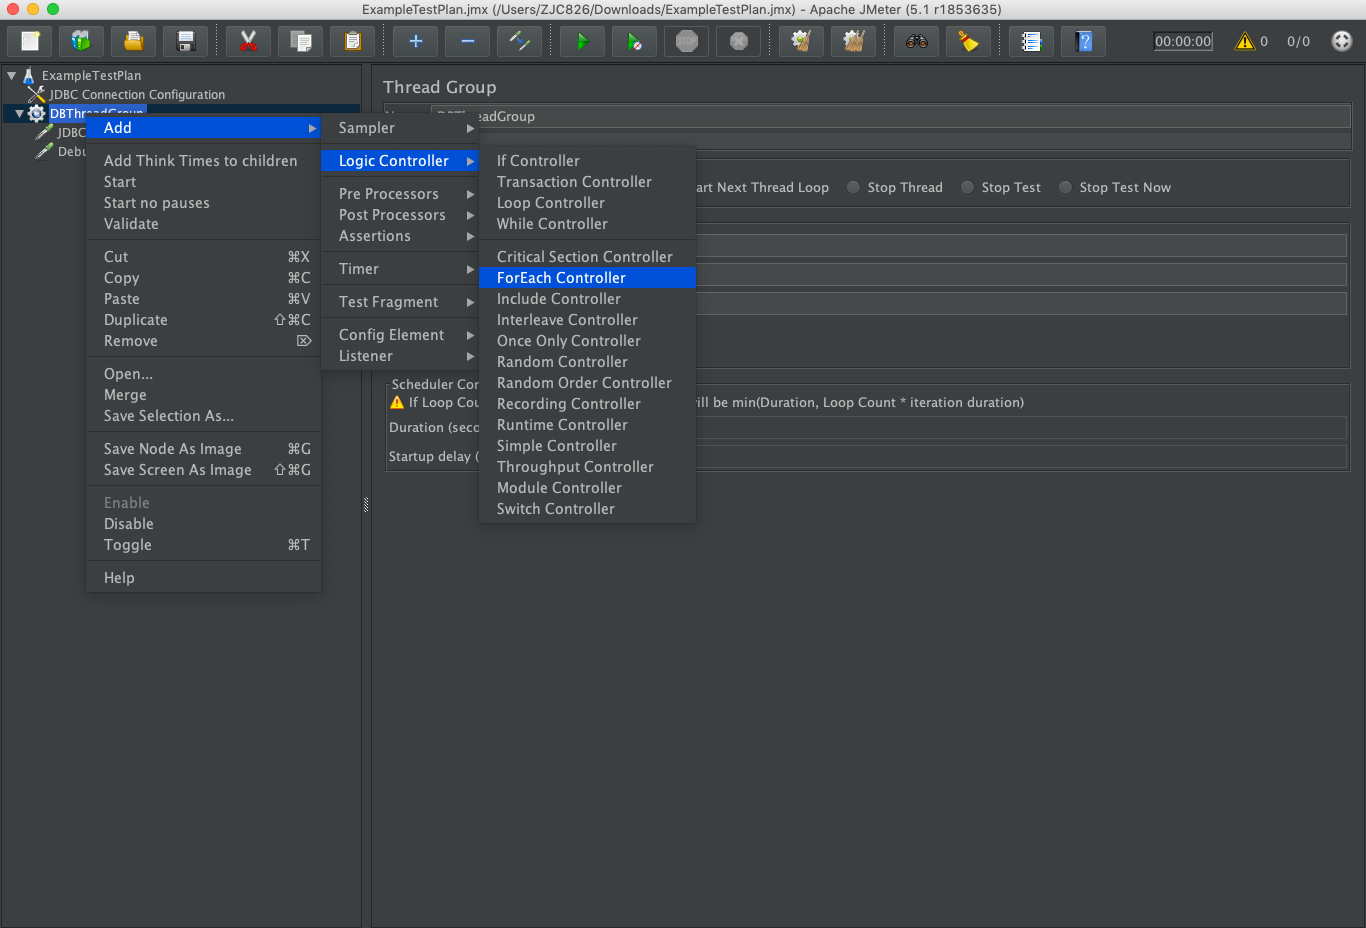Expand the Sampler submenu
1366x928 pixels.
click(400, 128)
